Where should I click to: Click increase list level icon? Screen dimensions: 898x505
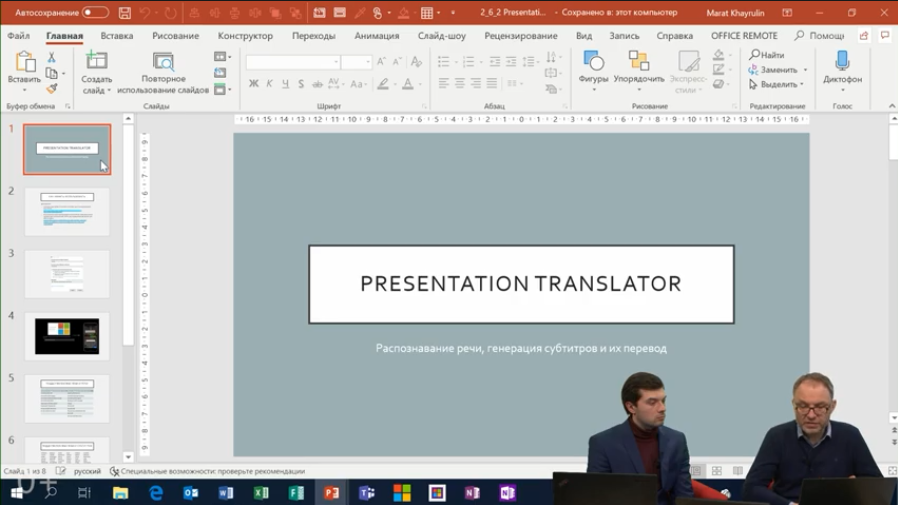pos(511,61)
